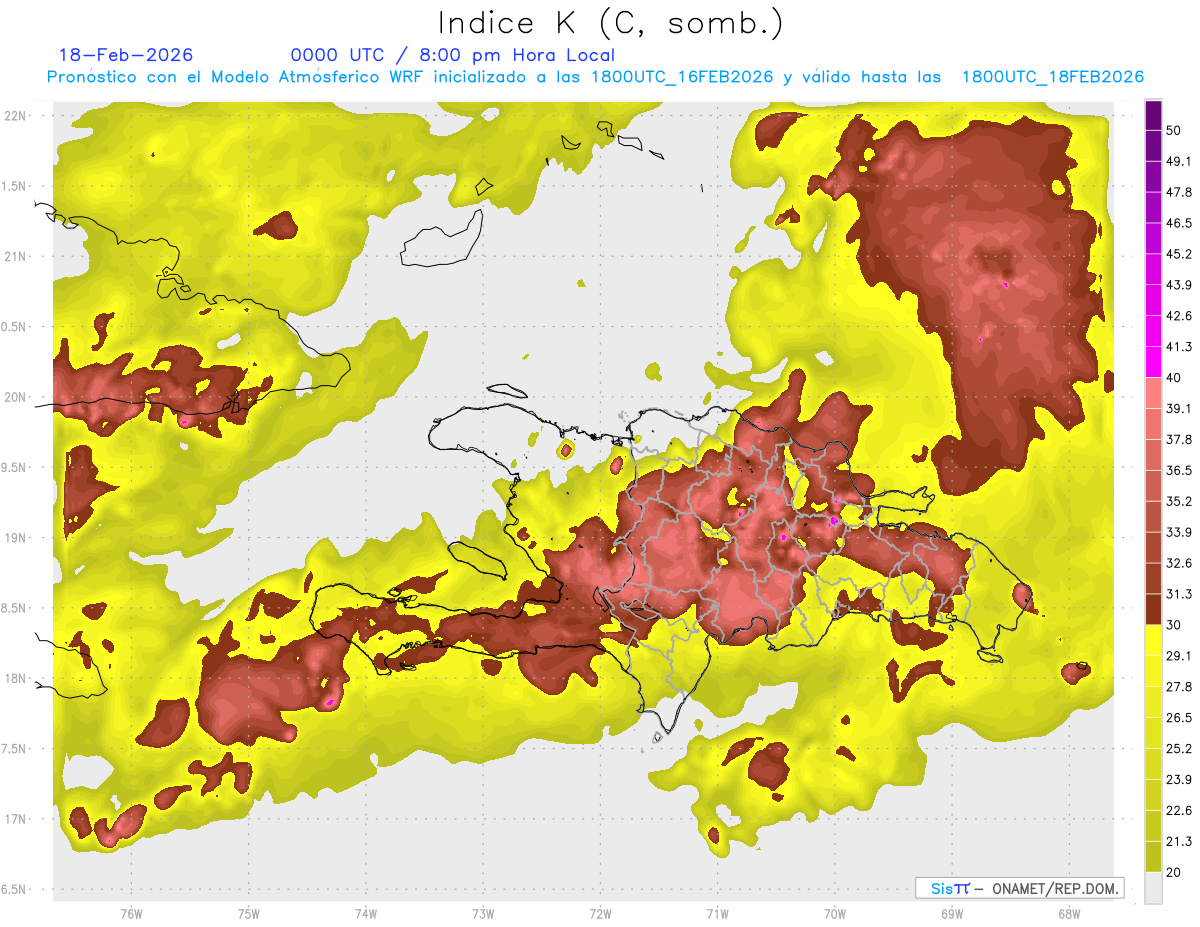The image size is (1200, 927).
Task: Click the longitude label "70W"
Action: (x=834, y=914)
